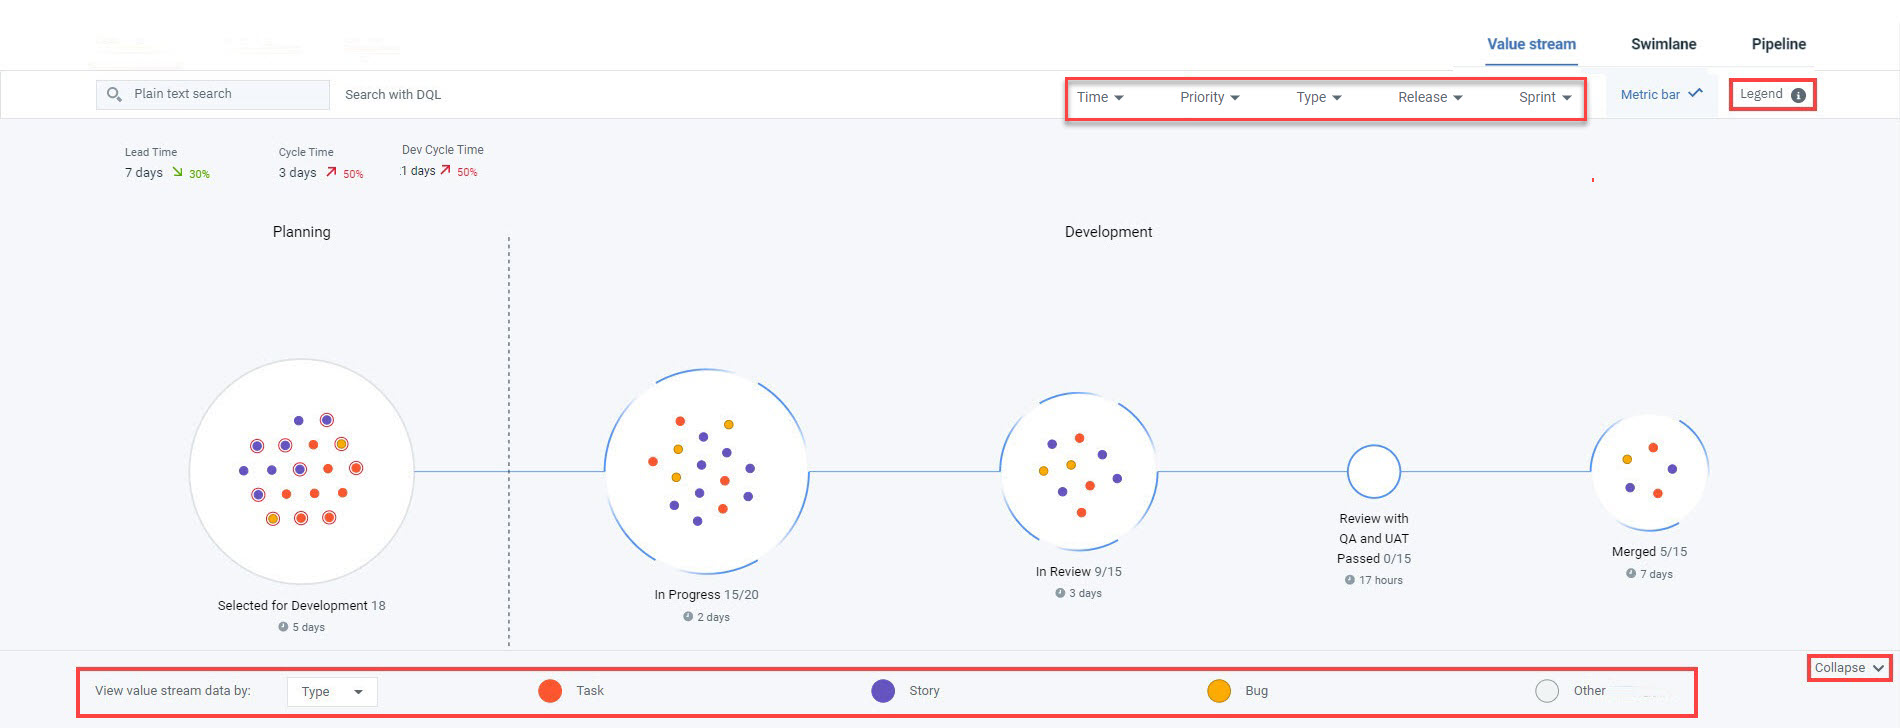This screenshot has width=1900, height=728.
Task: Click the In Review stage progress circle
Action: [1079, 470]
